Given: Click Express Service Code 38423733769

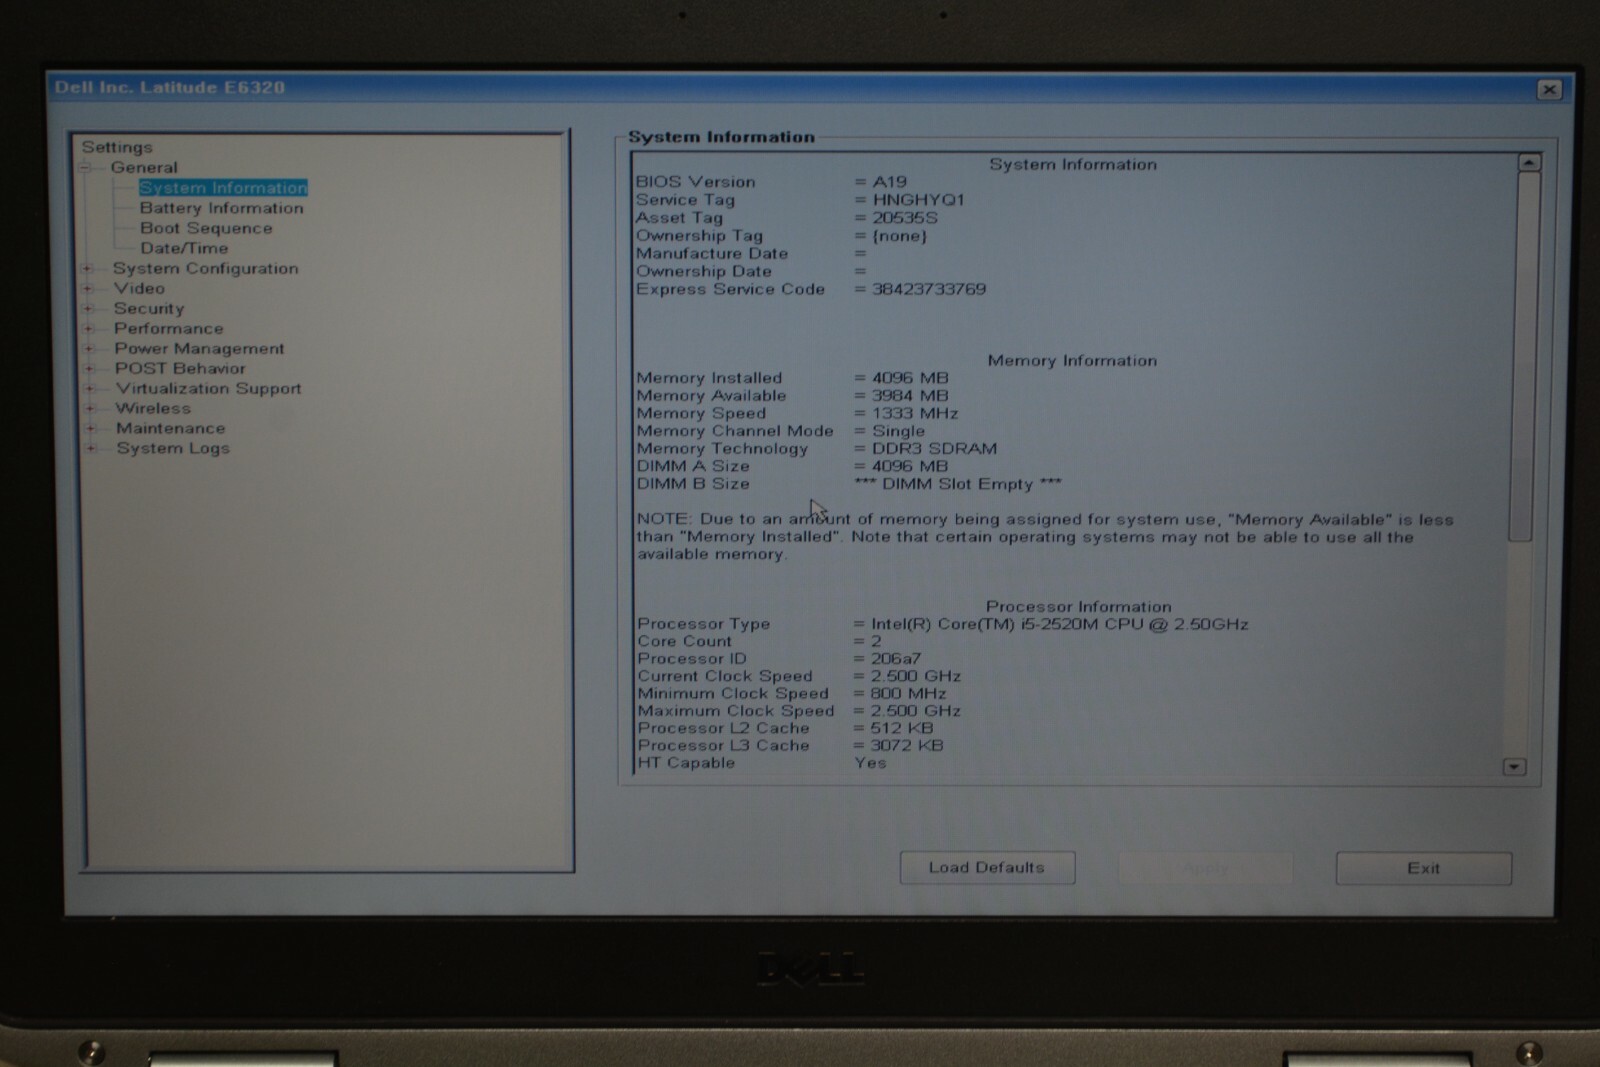Looking at the screenshot, I should [x=929, y=289].
